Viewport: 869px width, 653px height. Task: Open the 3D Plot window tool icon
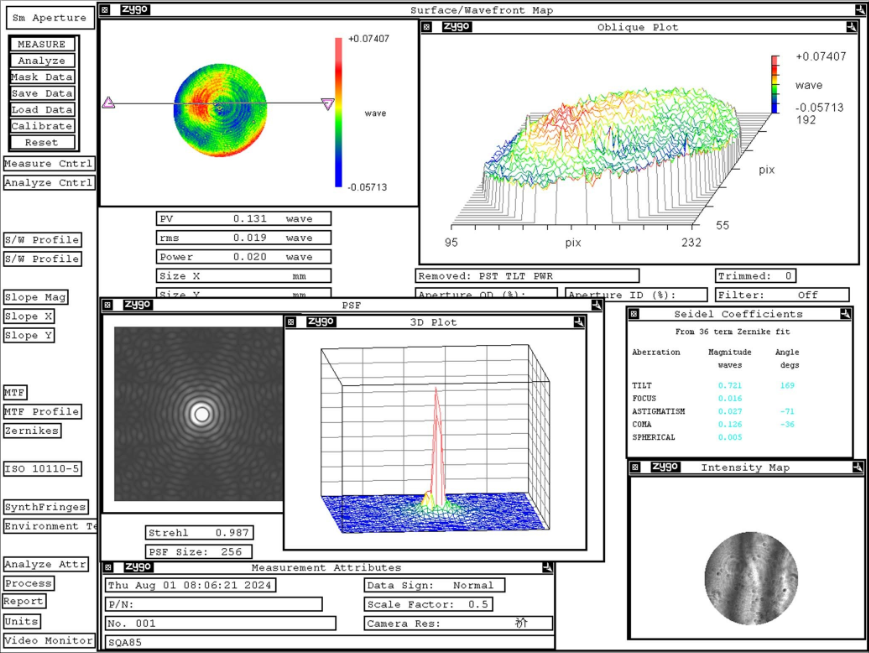[579, 322]
